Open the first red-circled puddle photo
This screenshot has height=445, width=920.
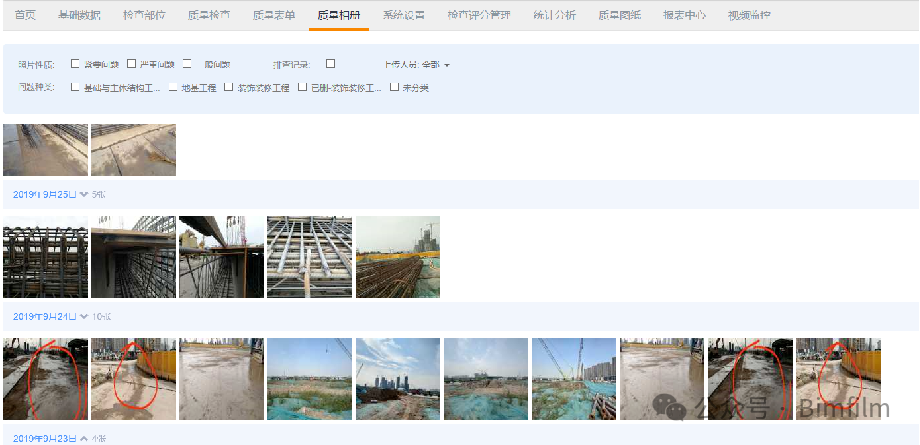45,379
